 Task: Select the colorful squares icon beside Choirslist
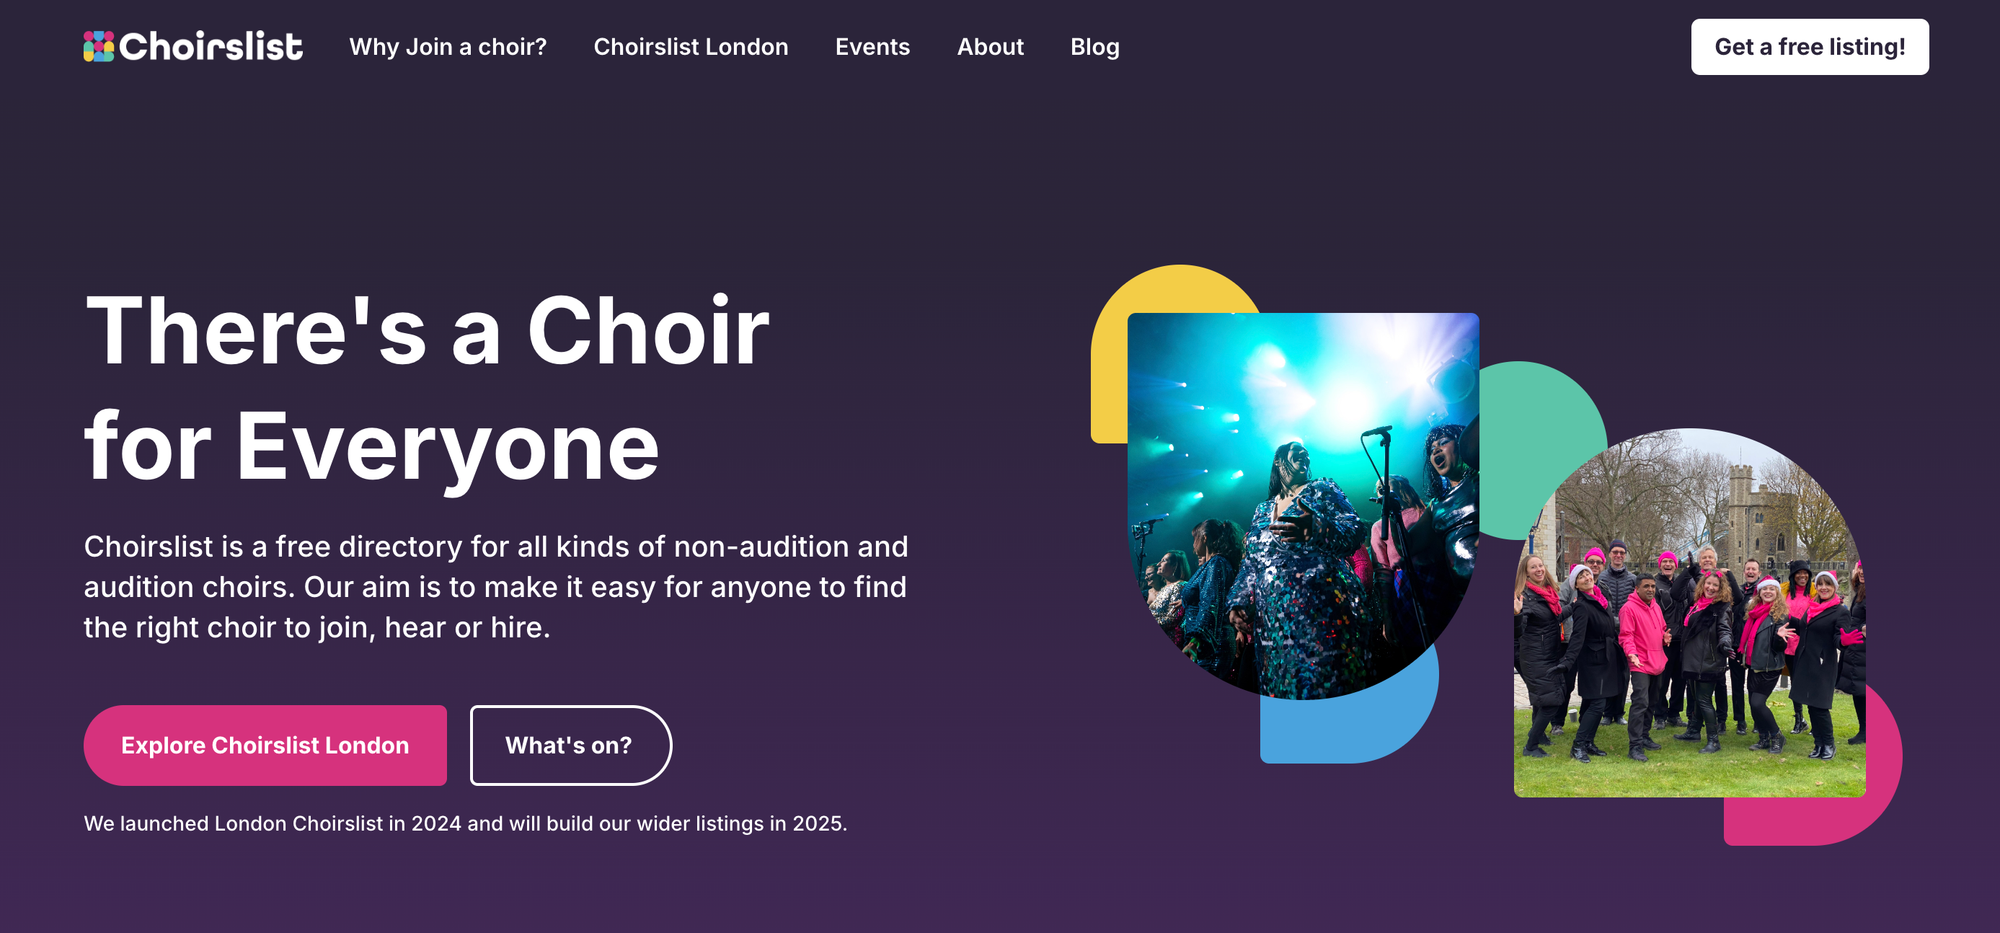point(97,46)
